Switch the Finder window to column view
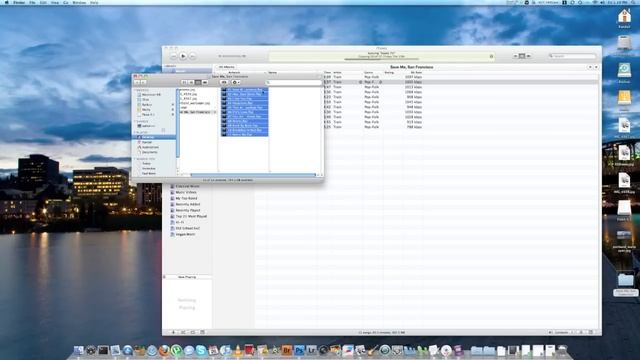Image resolution: width=640 pixels, height=360 pixels. coord(198,82)
